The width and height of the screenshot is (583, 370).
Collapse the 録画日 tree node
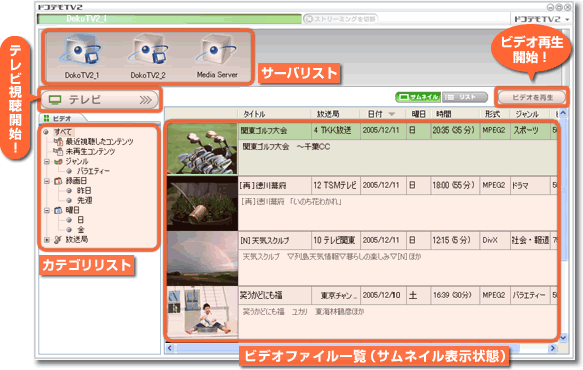coord(46,181)
